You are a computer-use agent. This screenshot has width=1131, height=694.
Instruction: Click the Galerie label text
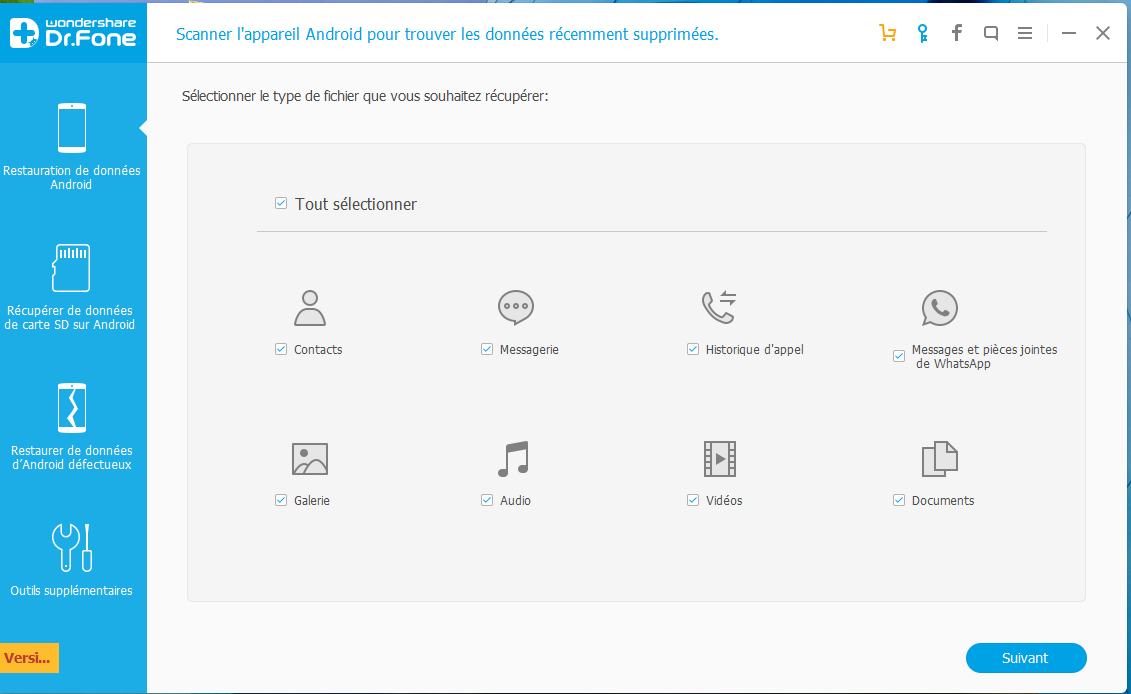pyautogui.click(x=312, y=500)
